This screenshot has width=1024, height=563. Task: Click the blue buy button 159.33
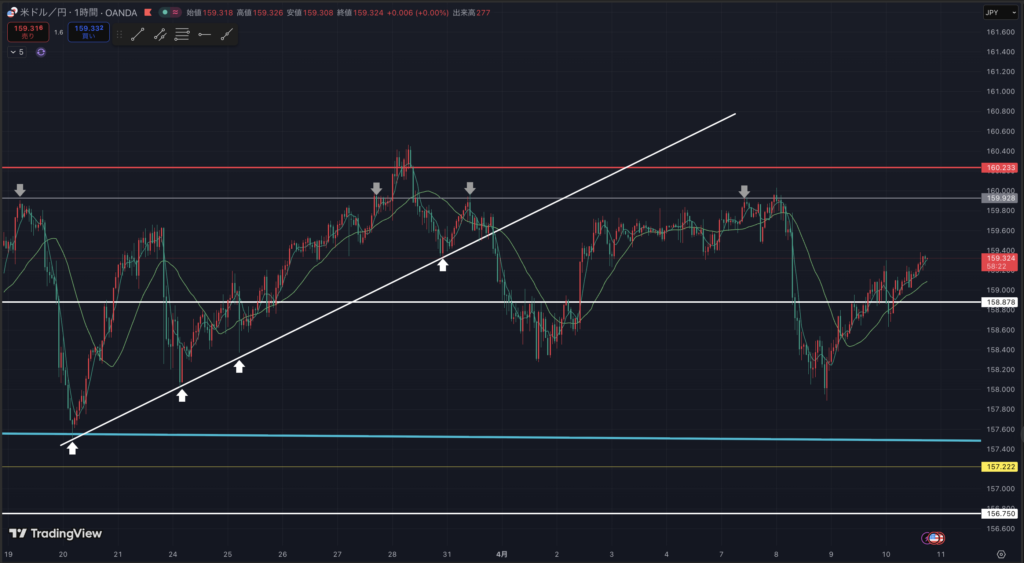point(87,32)
